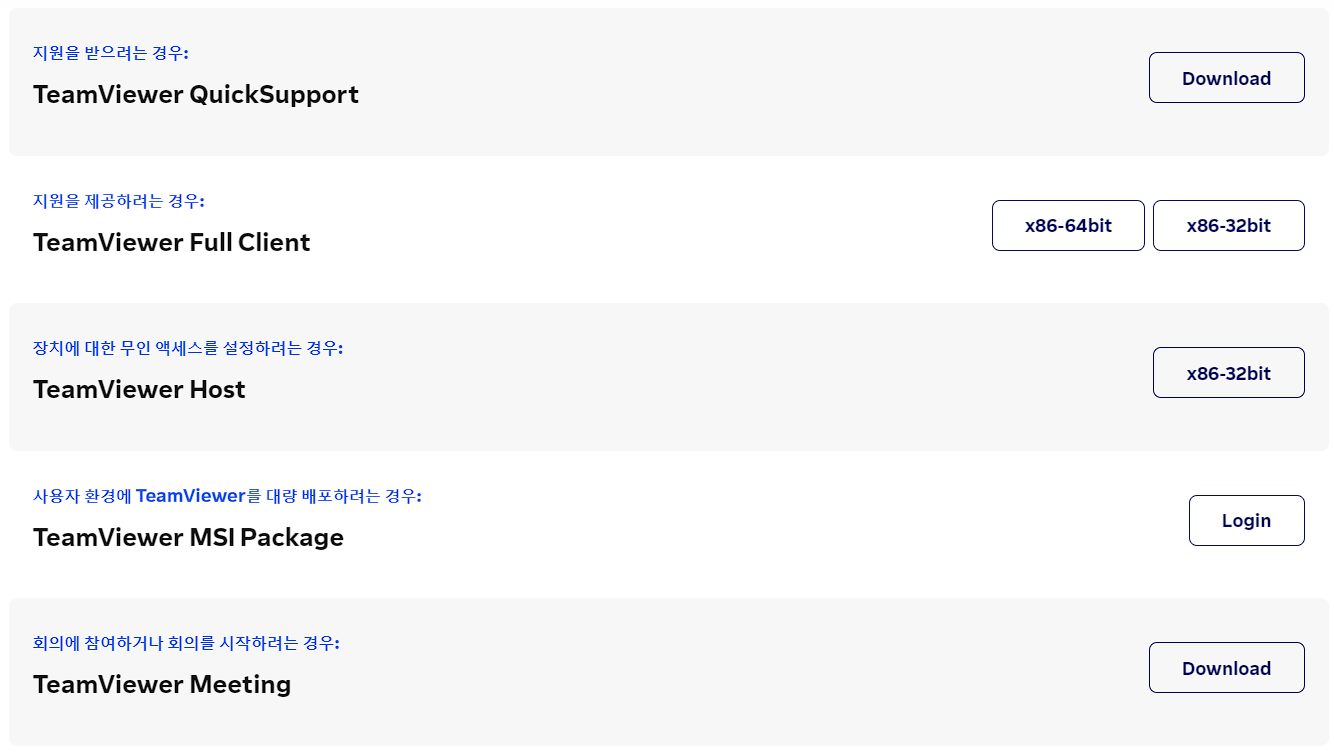The image size is (1334, 756).
Task: Download the x86-64bit TeamViewer Full Client
Action: pos(1068,225)
